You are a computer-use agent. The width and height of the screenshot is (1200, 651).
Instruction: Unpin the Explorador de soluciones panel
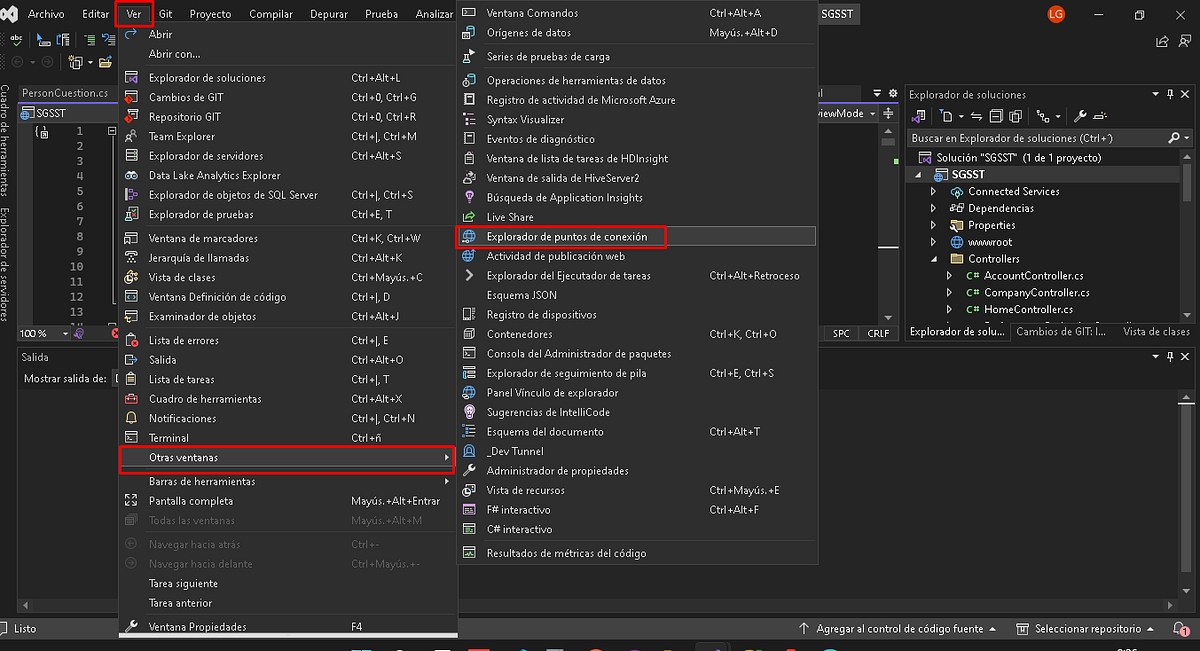click(1170, 94)
